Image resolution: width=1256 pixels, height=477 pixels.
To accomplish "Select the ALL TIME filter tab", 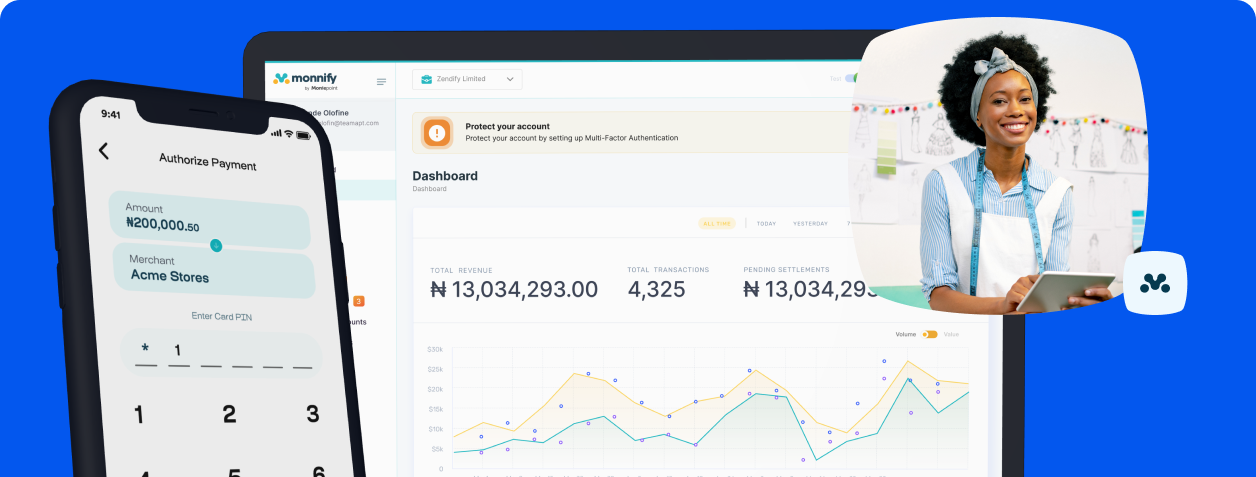I will (716, 223).
